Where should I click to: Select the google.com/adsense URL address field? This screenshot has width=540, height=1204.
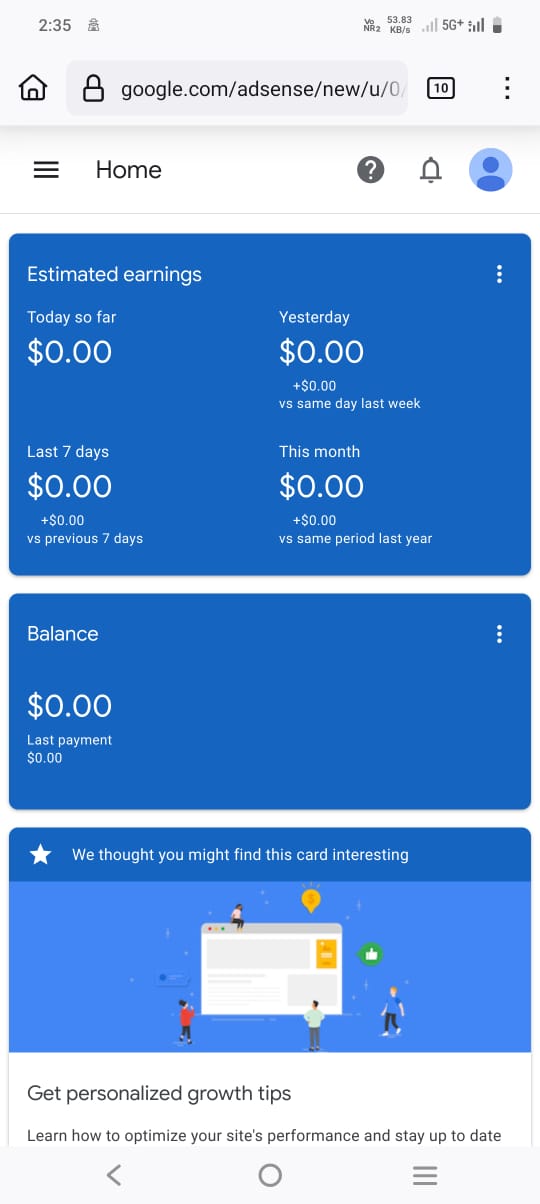point(237,89)
